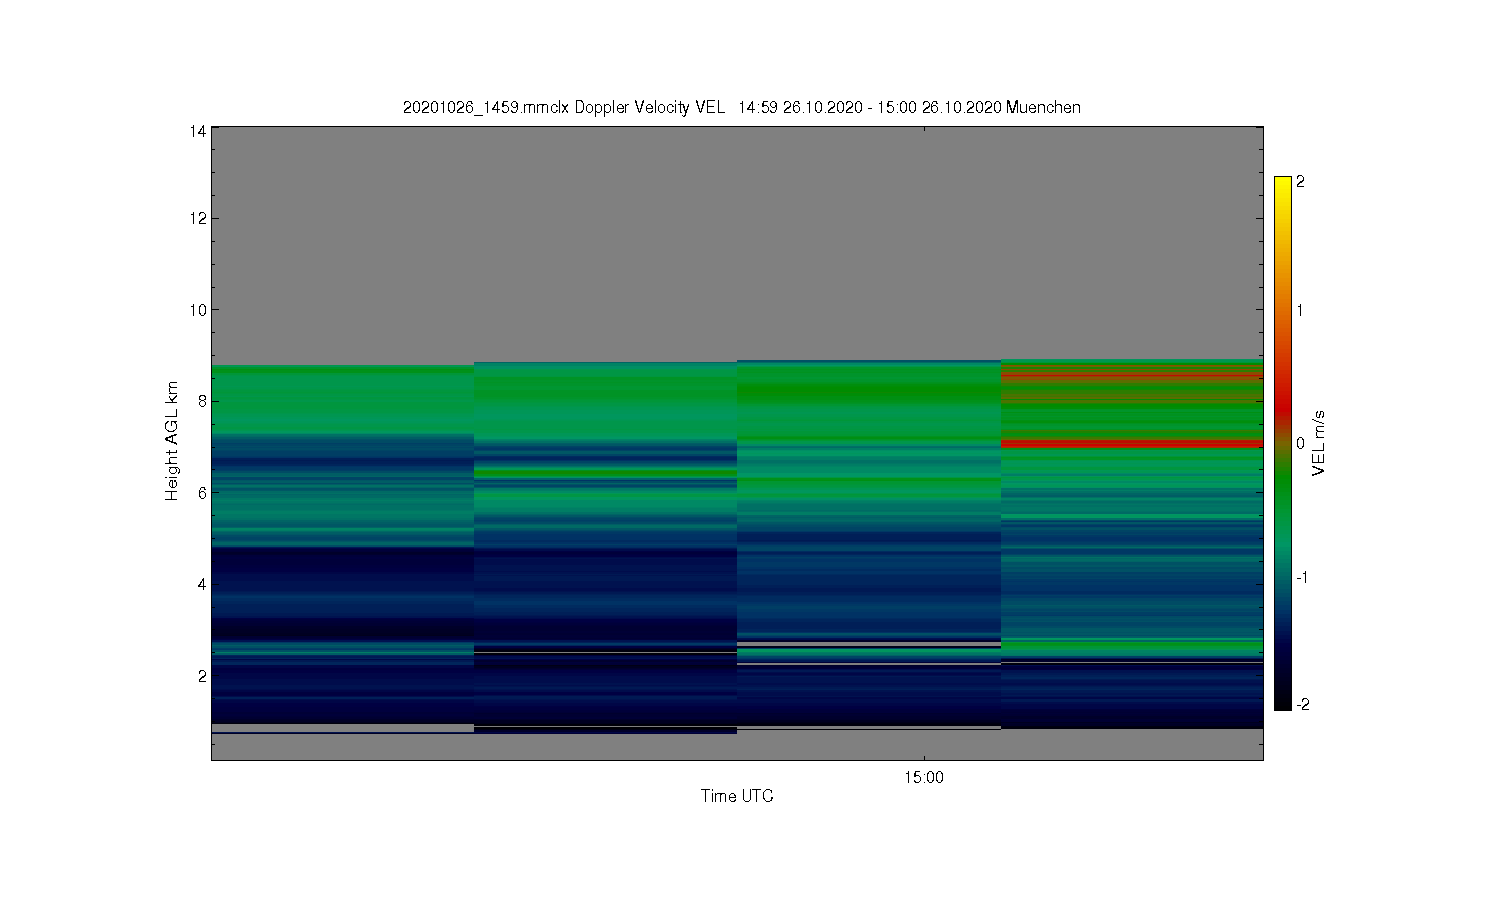Click the colorbar label -1

coord(1302,578)
